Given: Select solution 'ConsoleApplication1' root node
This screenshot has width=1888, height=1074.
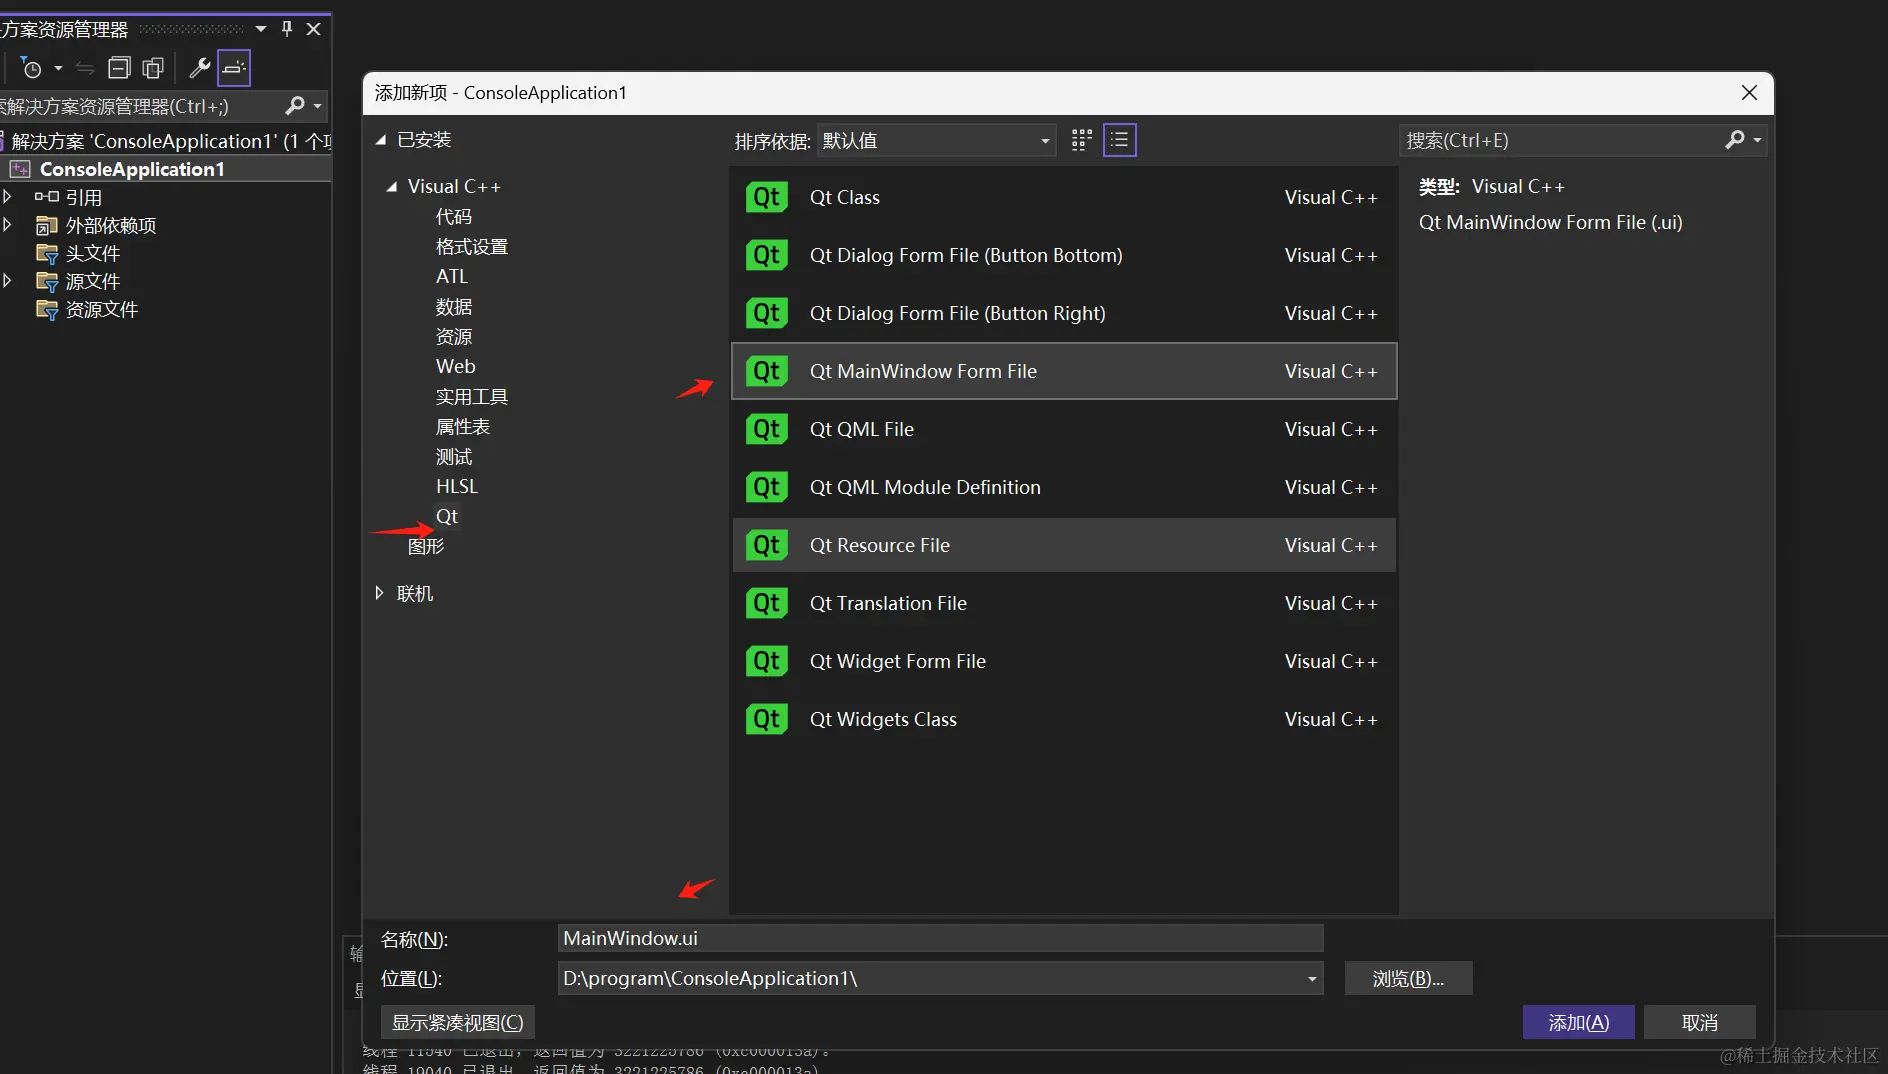Looking at the screenshot, I should tap(165, 141).
